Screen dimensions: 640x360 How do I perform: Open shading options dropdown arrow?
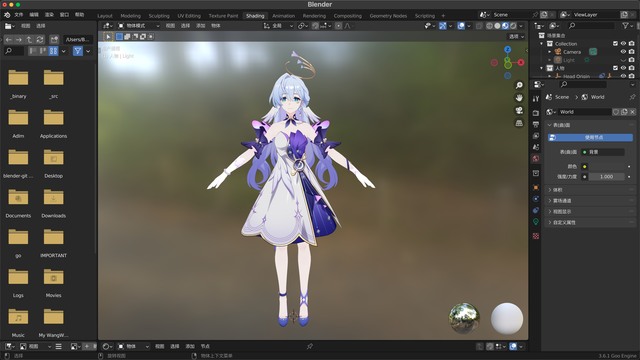point(521,26)
